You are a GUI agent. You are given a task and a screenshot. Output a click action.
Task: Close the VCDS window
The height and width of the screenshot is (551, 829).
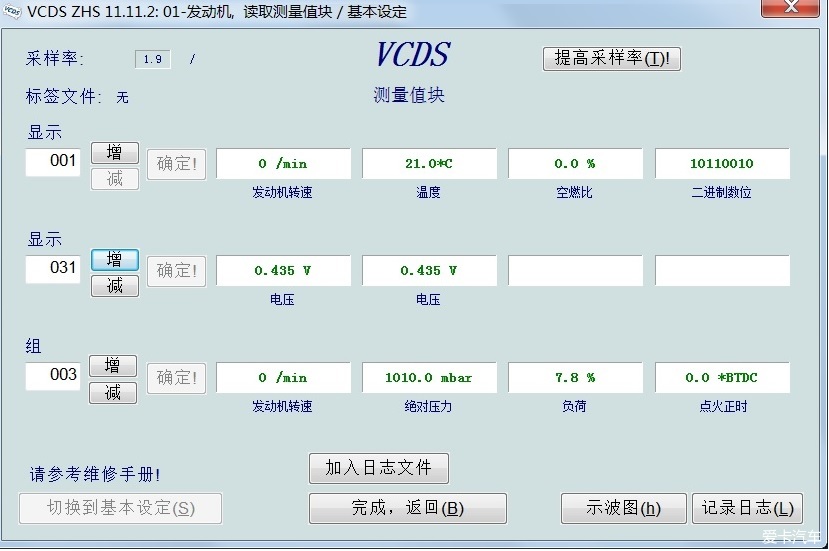point(790,7)
